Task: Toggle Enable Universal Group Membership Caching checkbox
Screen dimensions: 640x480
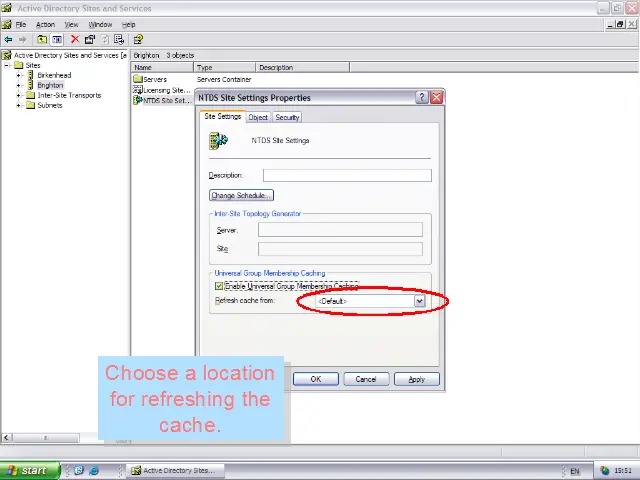Action: [x=219, y=286]
